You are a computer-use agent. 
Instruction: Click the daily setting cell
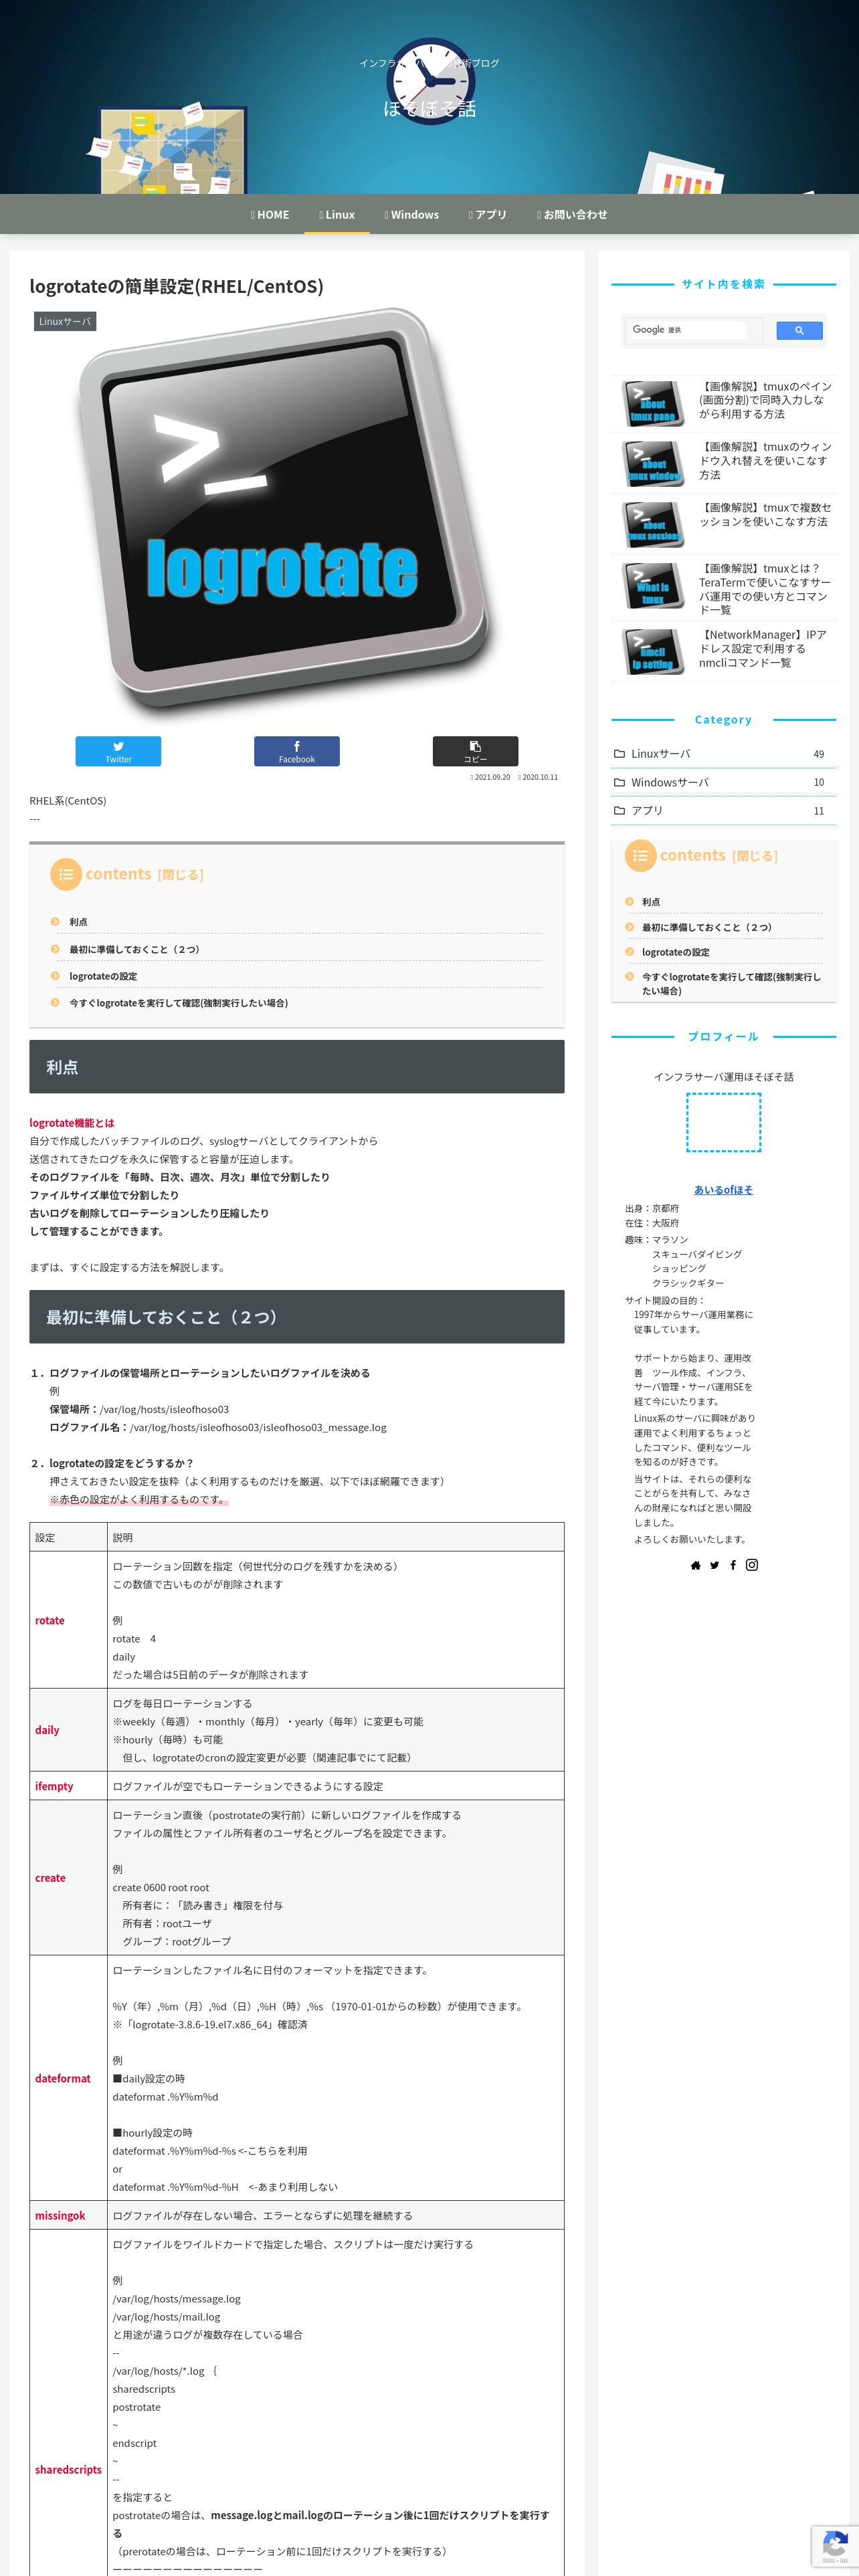[69, 1730]
